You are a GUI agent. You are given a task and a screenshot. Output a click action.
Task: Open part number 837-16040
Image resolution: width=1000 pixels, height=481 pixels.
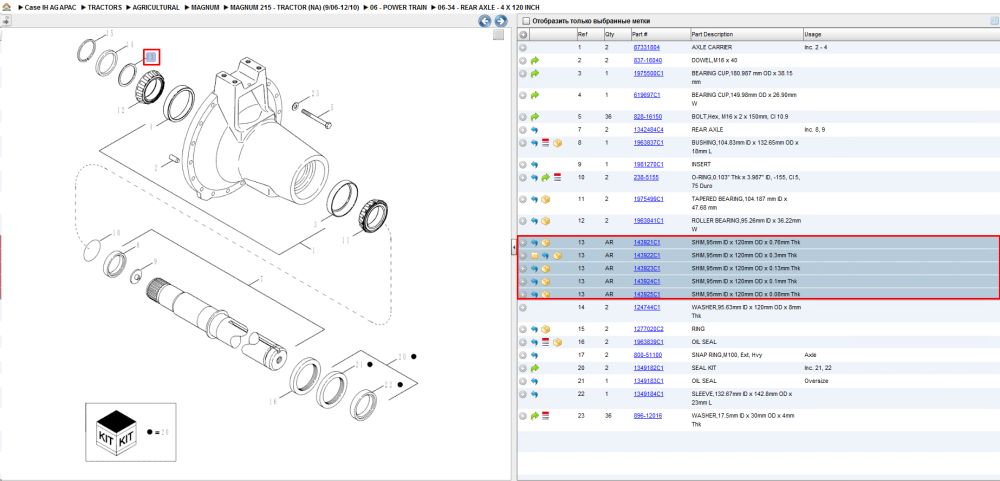pyautogui.click(x=647, y=60)
